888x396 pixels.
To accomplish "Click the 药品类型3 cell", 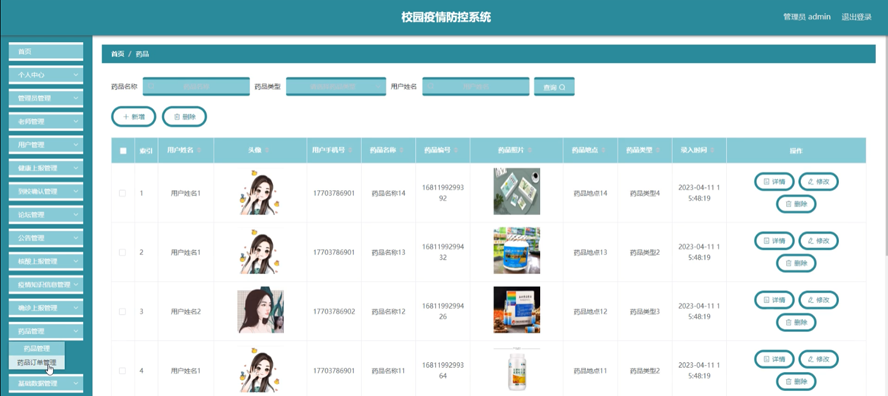I will (x=644, y=312).
